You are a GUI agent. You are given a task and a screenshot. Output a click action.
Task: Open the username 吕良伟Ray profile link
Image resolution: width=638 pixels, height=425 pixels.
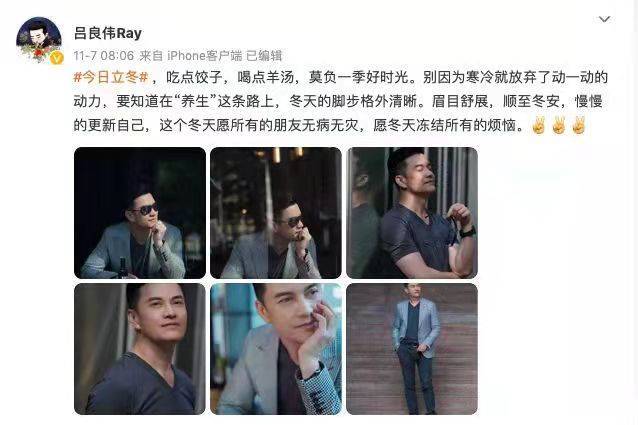[x=108, y=33]
